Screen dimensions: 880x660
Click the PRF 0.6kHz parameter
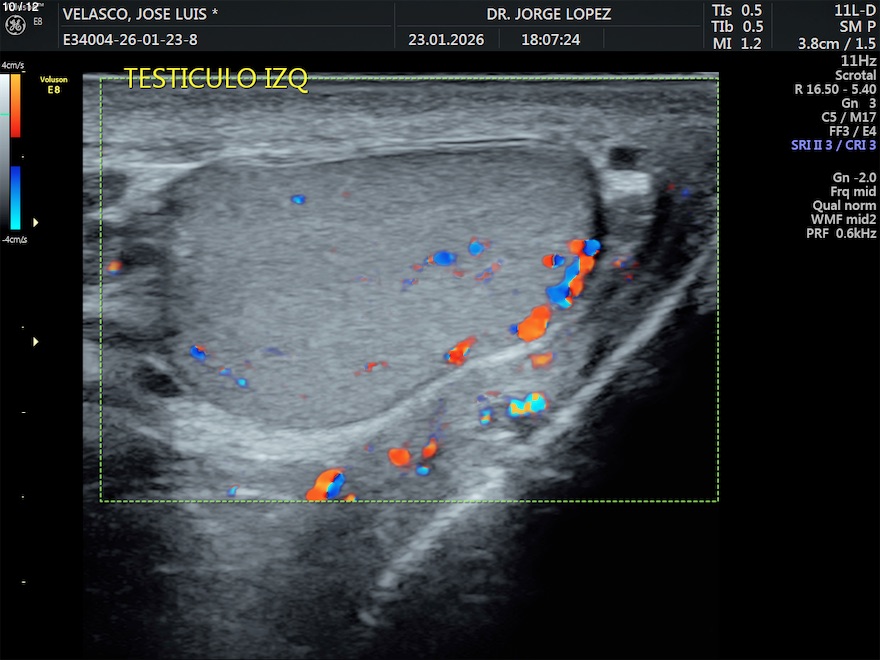[x=841, y=233]
